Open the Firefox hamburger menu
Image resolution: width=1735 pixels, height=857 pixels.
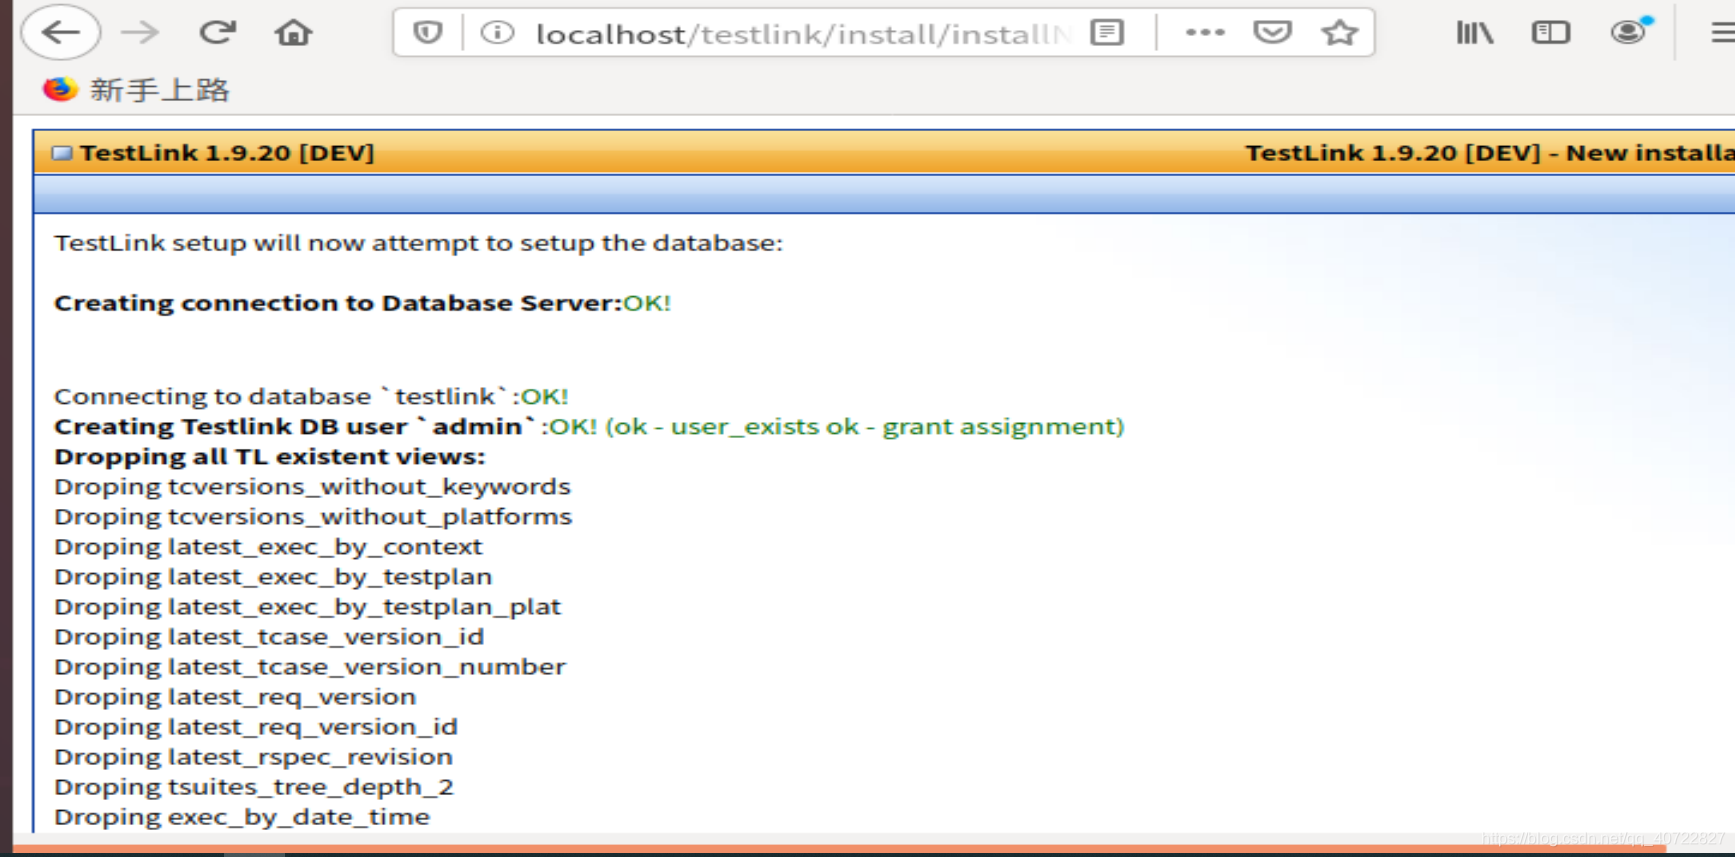coord(1722,33)
